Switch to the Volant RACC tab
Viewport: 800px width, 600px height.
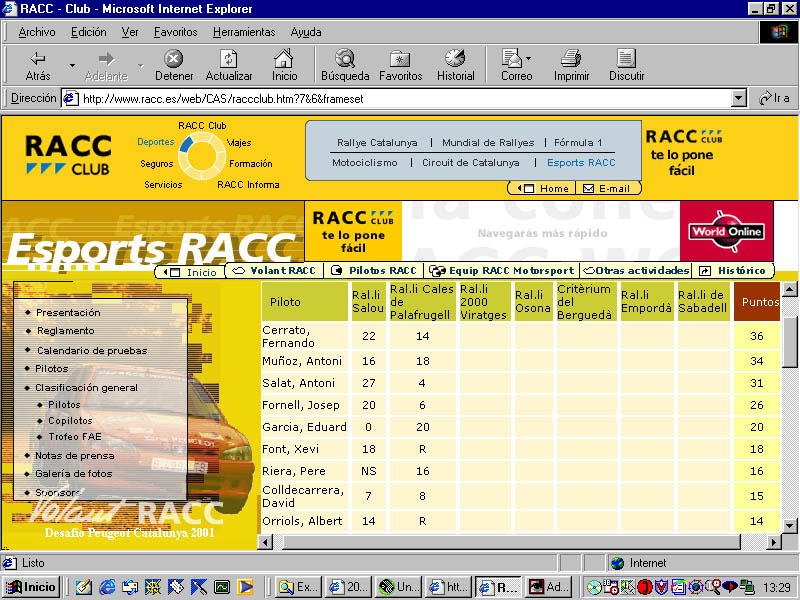pyautogui.click(x=273, y=271)
